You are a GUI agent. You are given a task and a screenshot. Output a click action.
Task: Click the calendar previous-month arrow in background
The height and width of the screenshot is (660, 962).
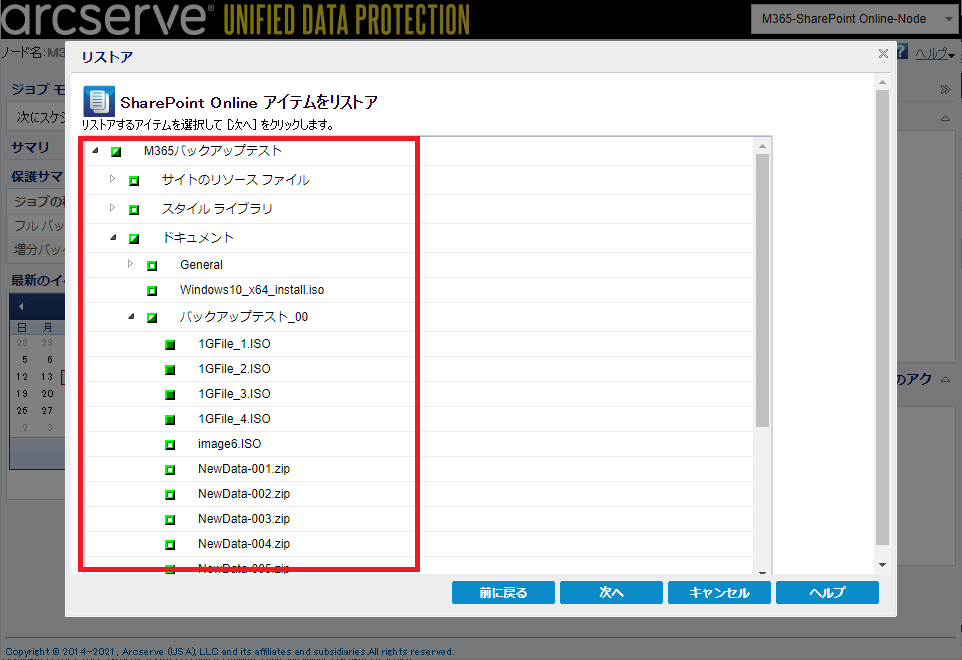coord(21,306)
